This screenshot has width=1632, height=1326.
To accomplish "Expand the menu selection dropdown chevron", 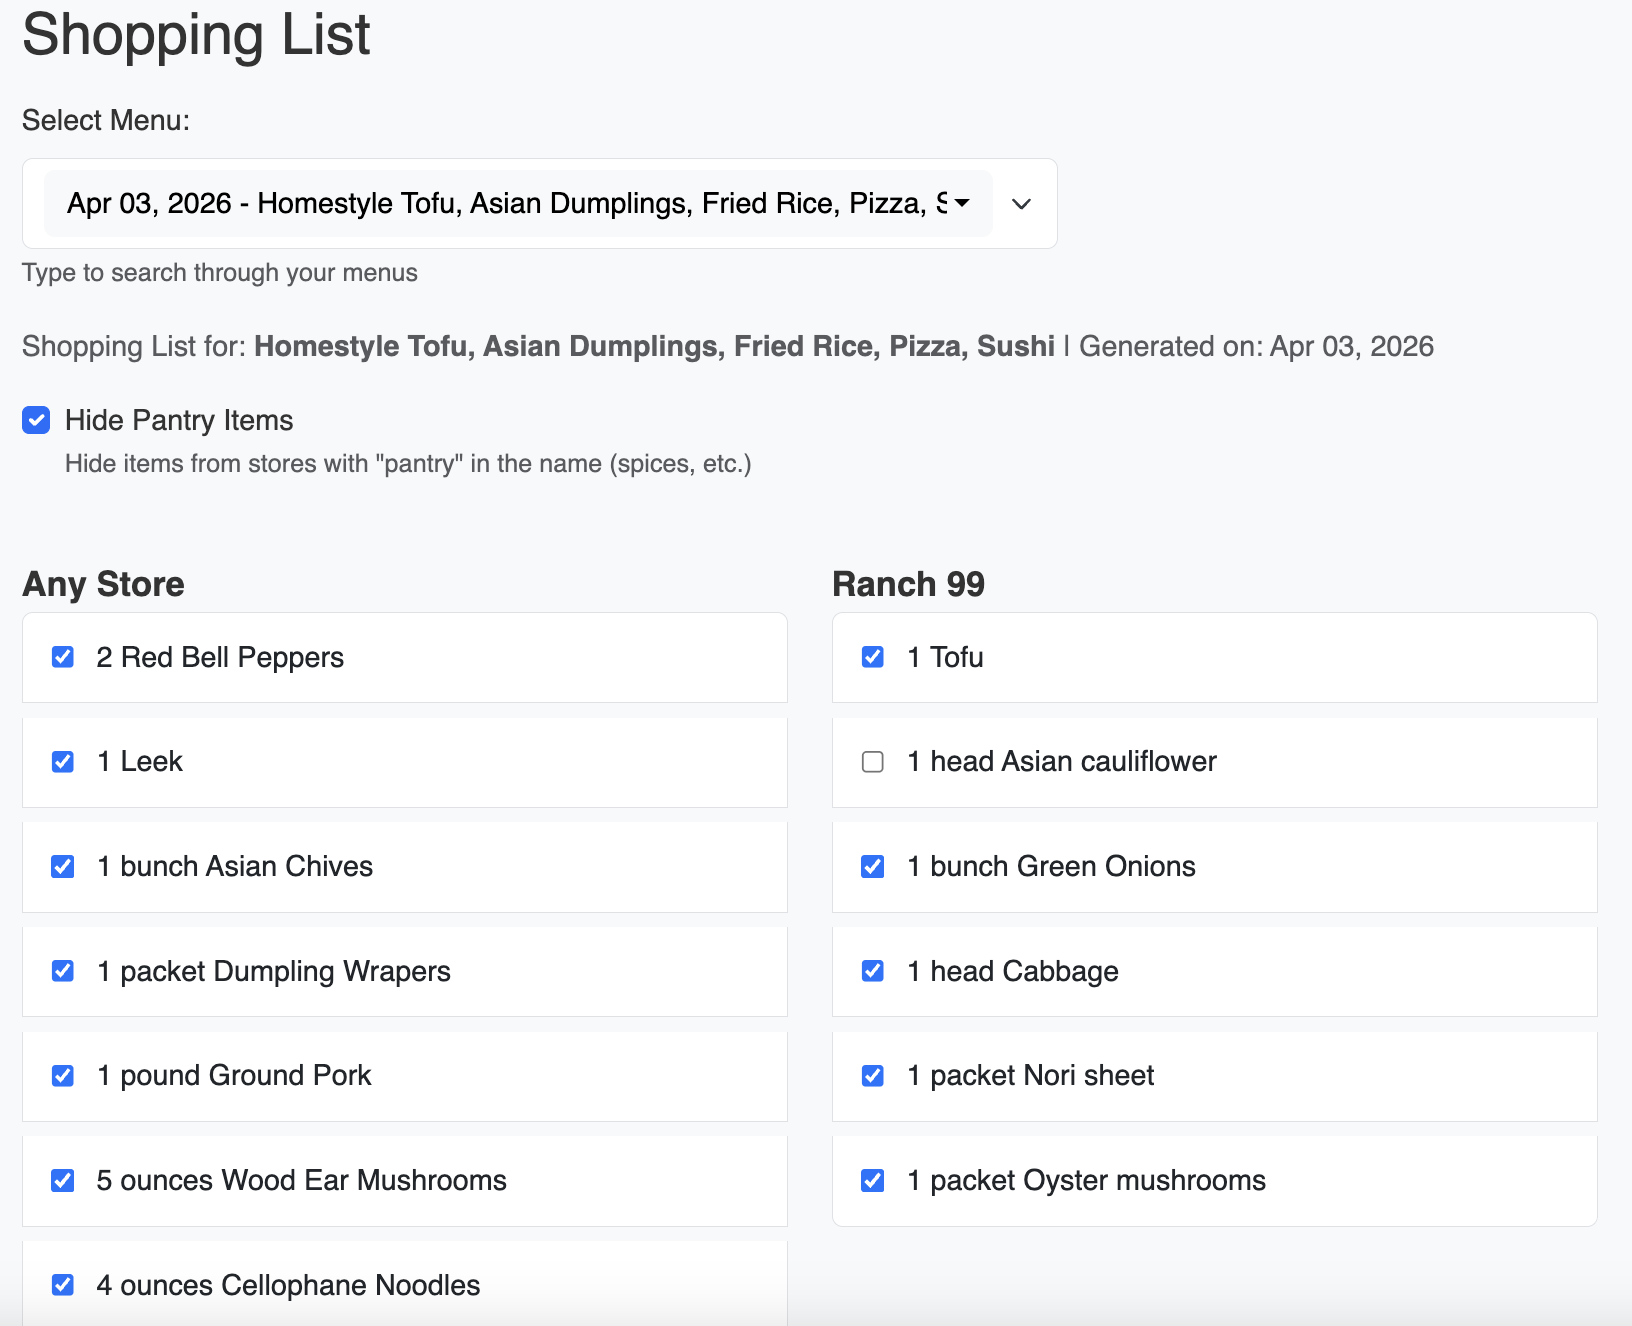I will coord(1021,203).
